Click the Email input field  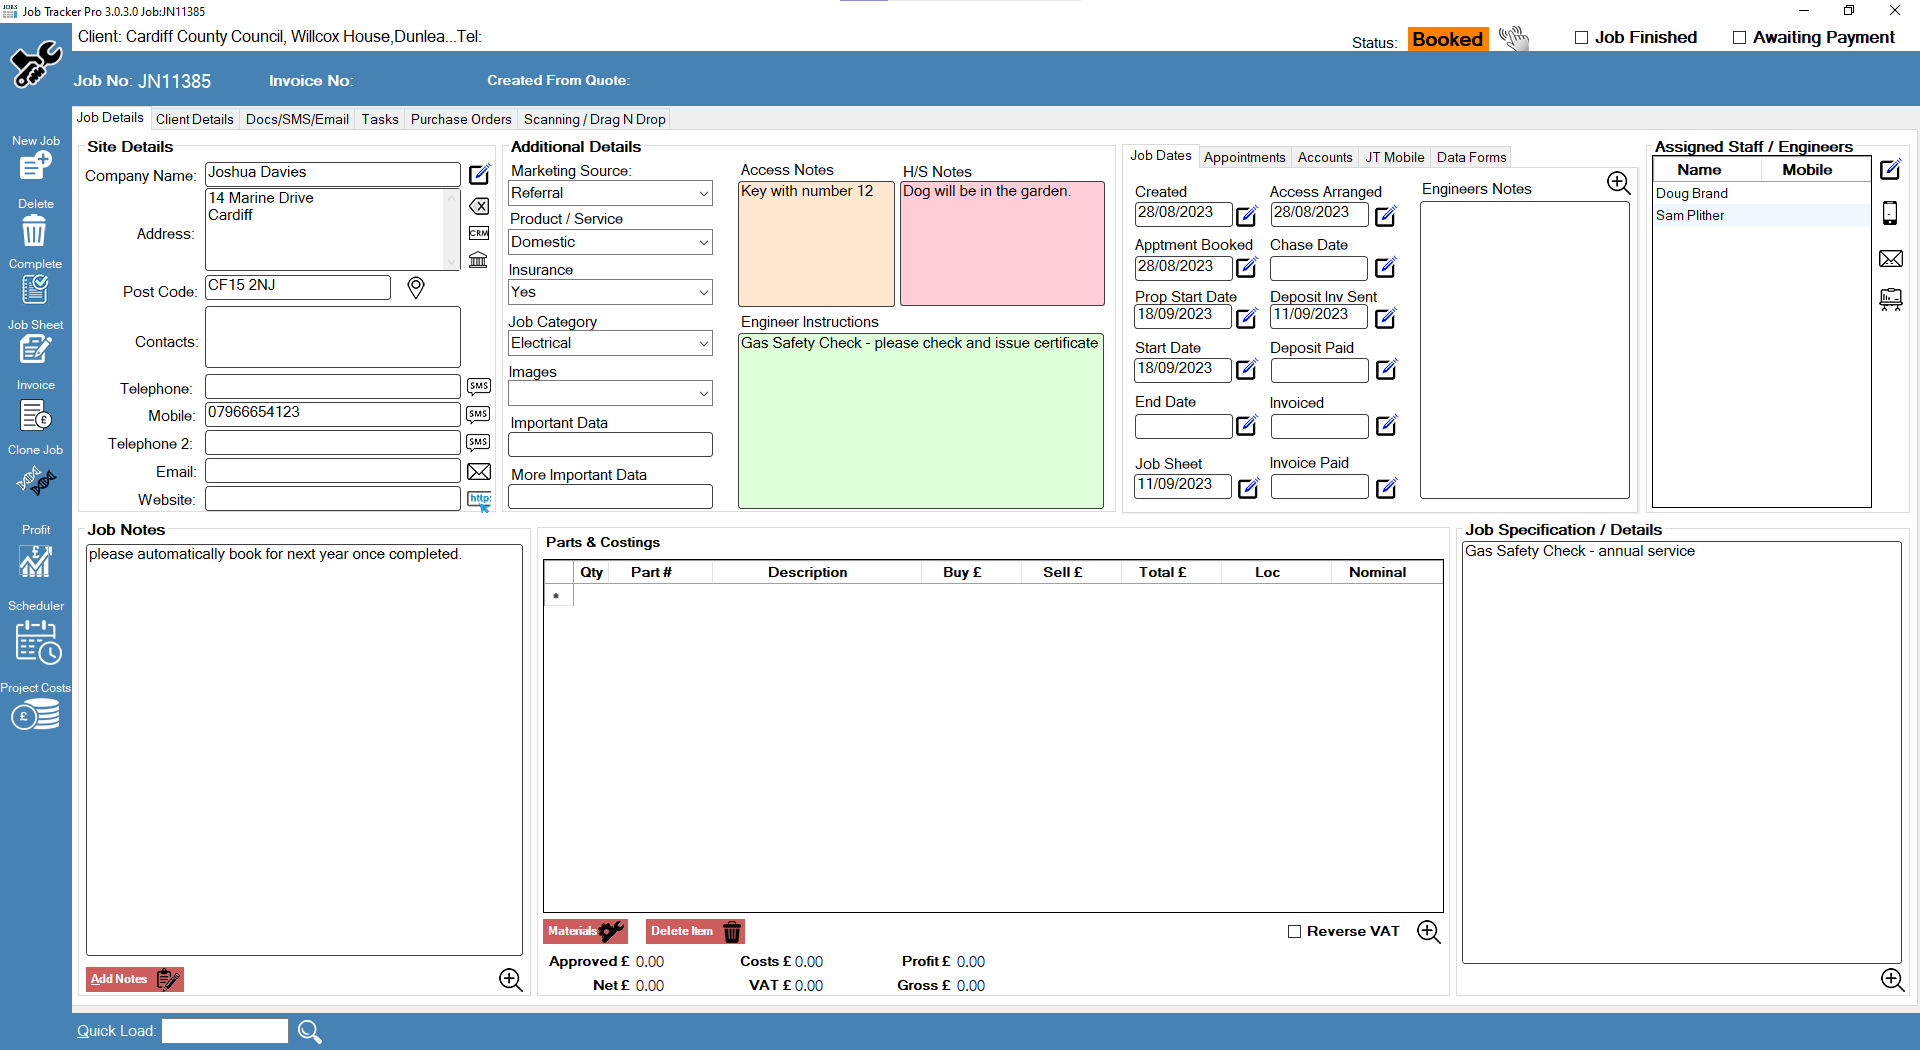[332, 471]
